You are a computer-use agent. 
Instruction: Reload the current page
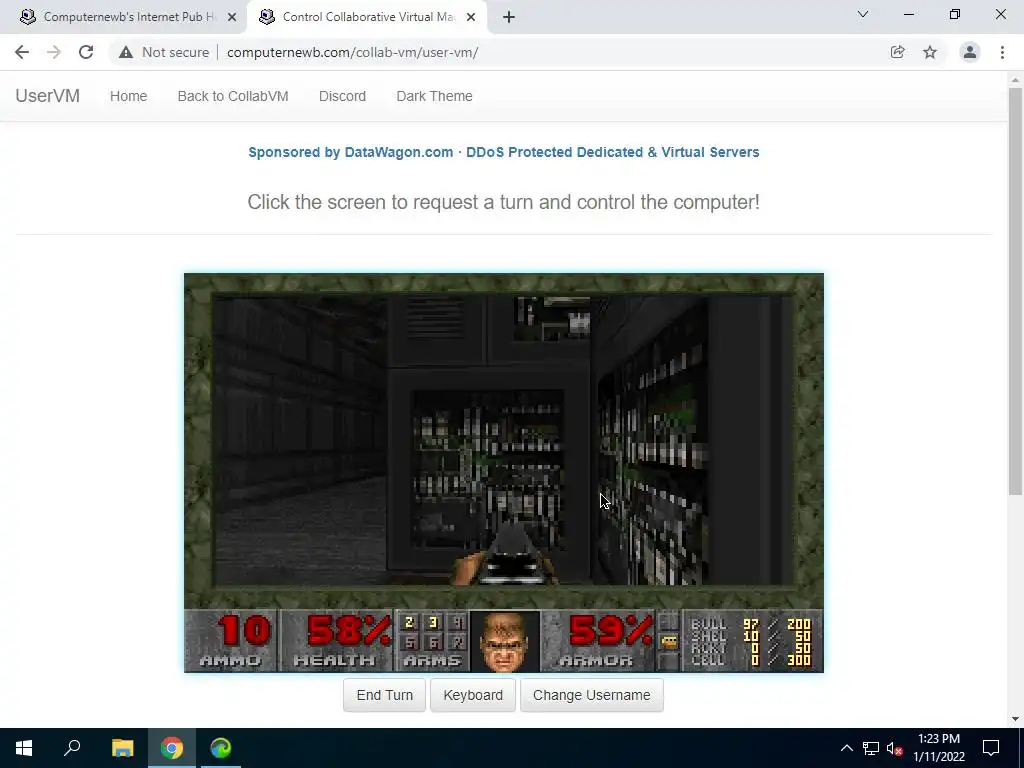(86, 52)
